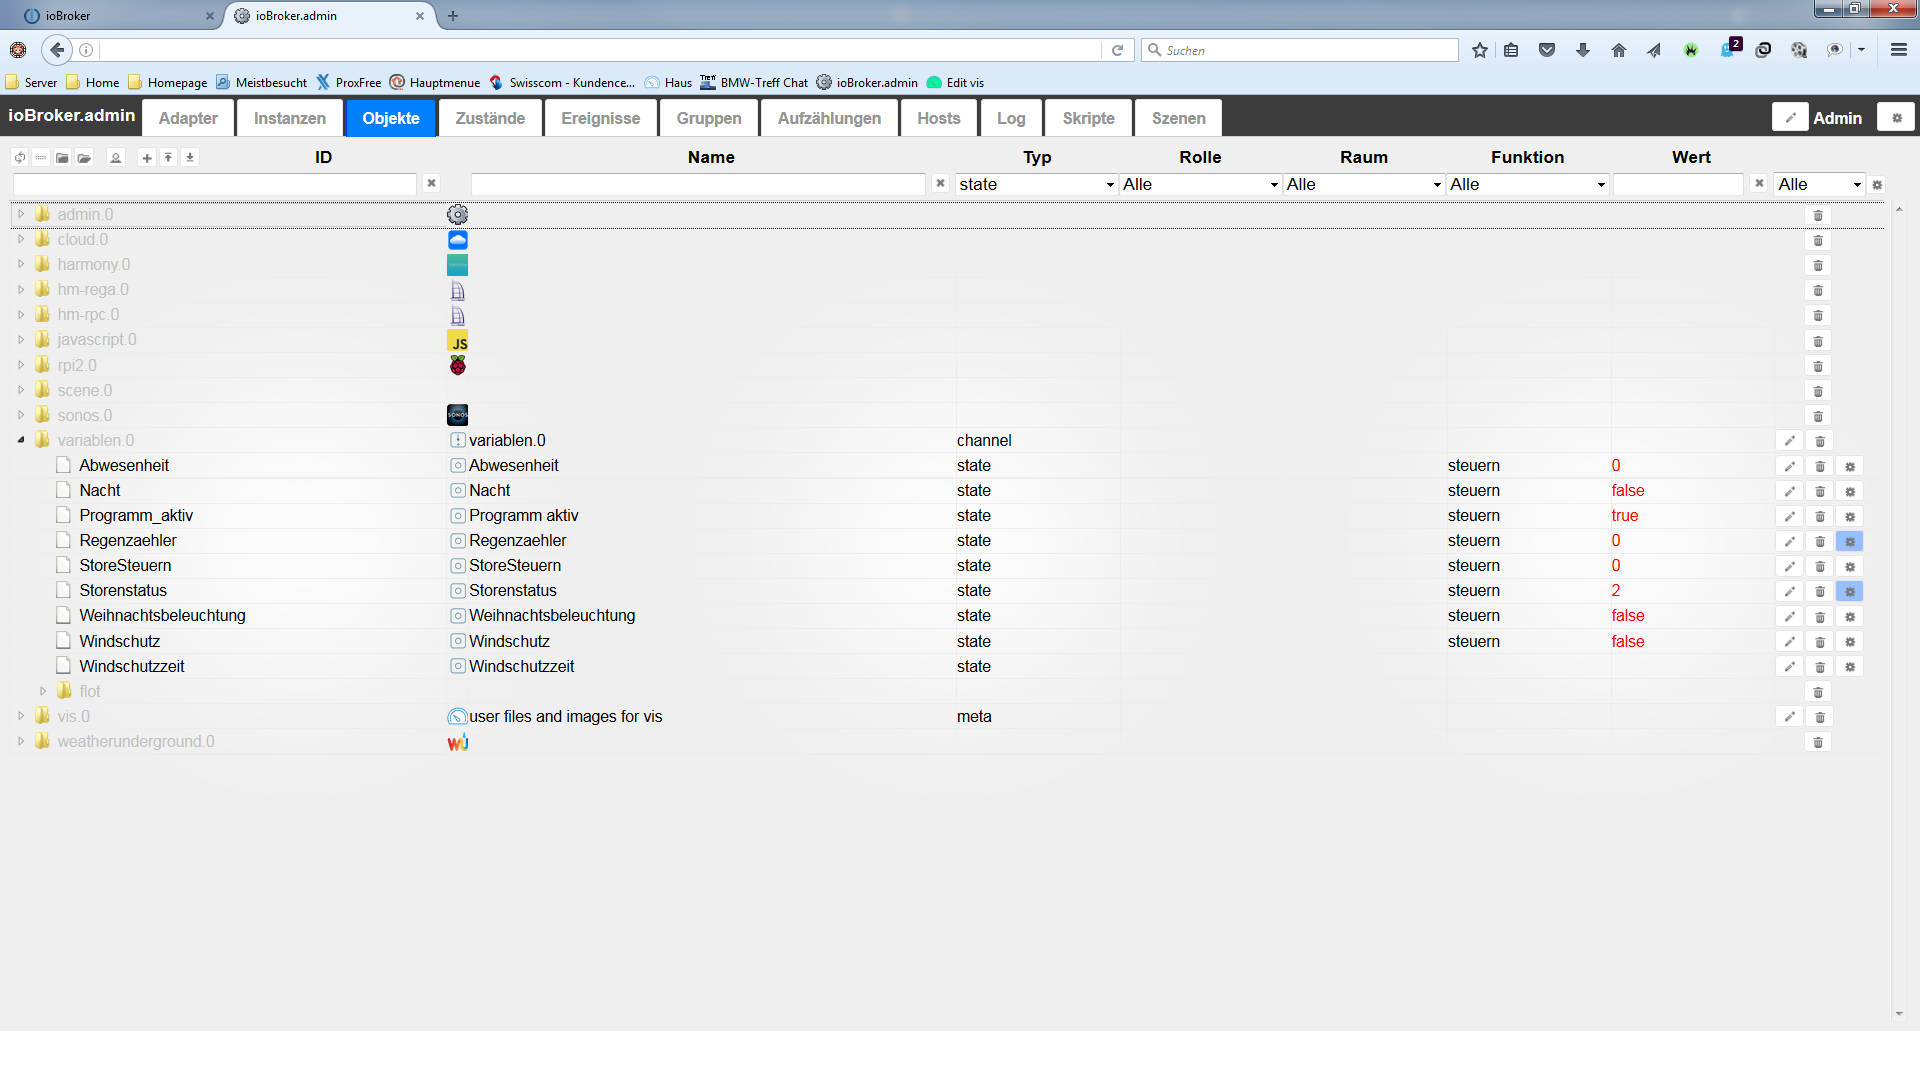Toggle highlighted settings gear for Storenstatus row
The width and height of the screenshot is (1920, 1080).
[1850, 591]
